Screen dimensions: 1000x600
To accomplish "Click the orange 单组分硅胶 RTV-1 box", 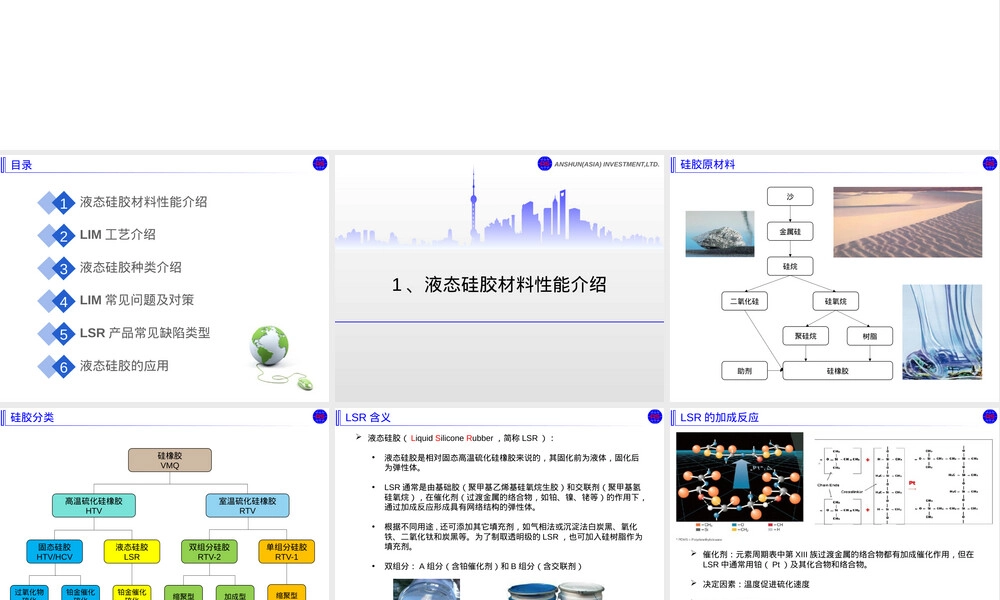I will 286,552.
